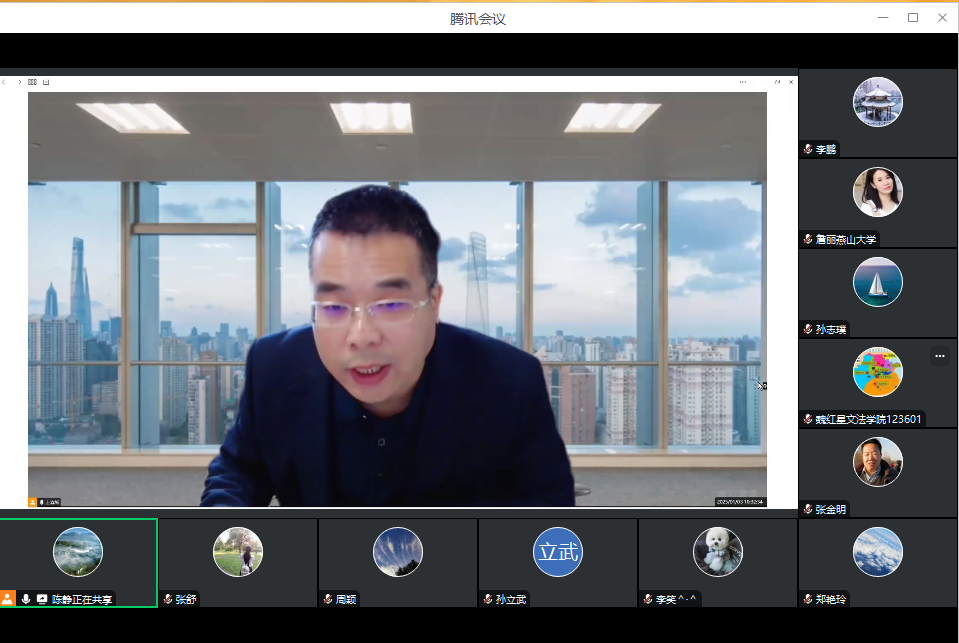Close the inner shared window

(x=791, y=82)
